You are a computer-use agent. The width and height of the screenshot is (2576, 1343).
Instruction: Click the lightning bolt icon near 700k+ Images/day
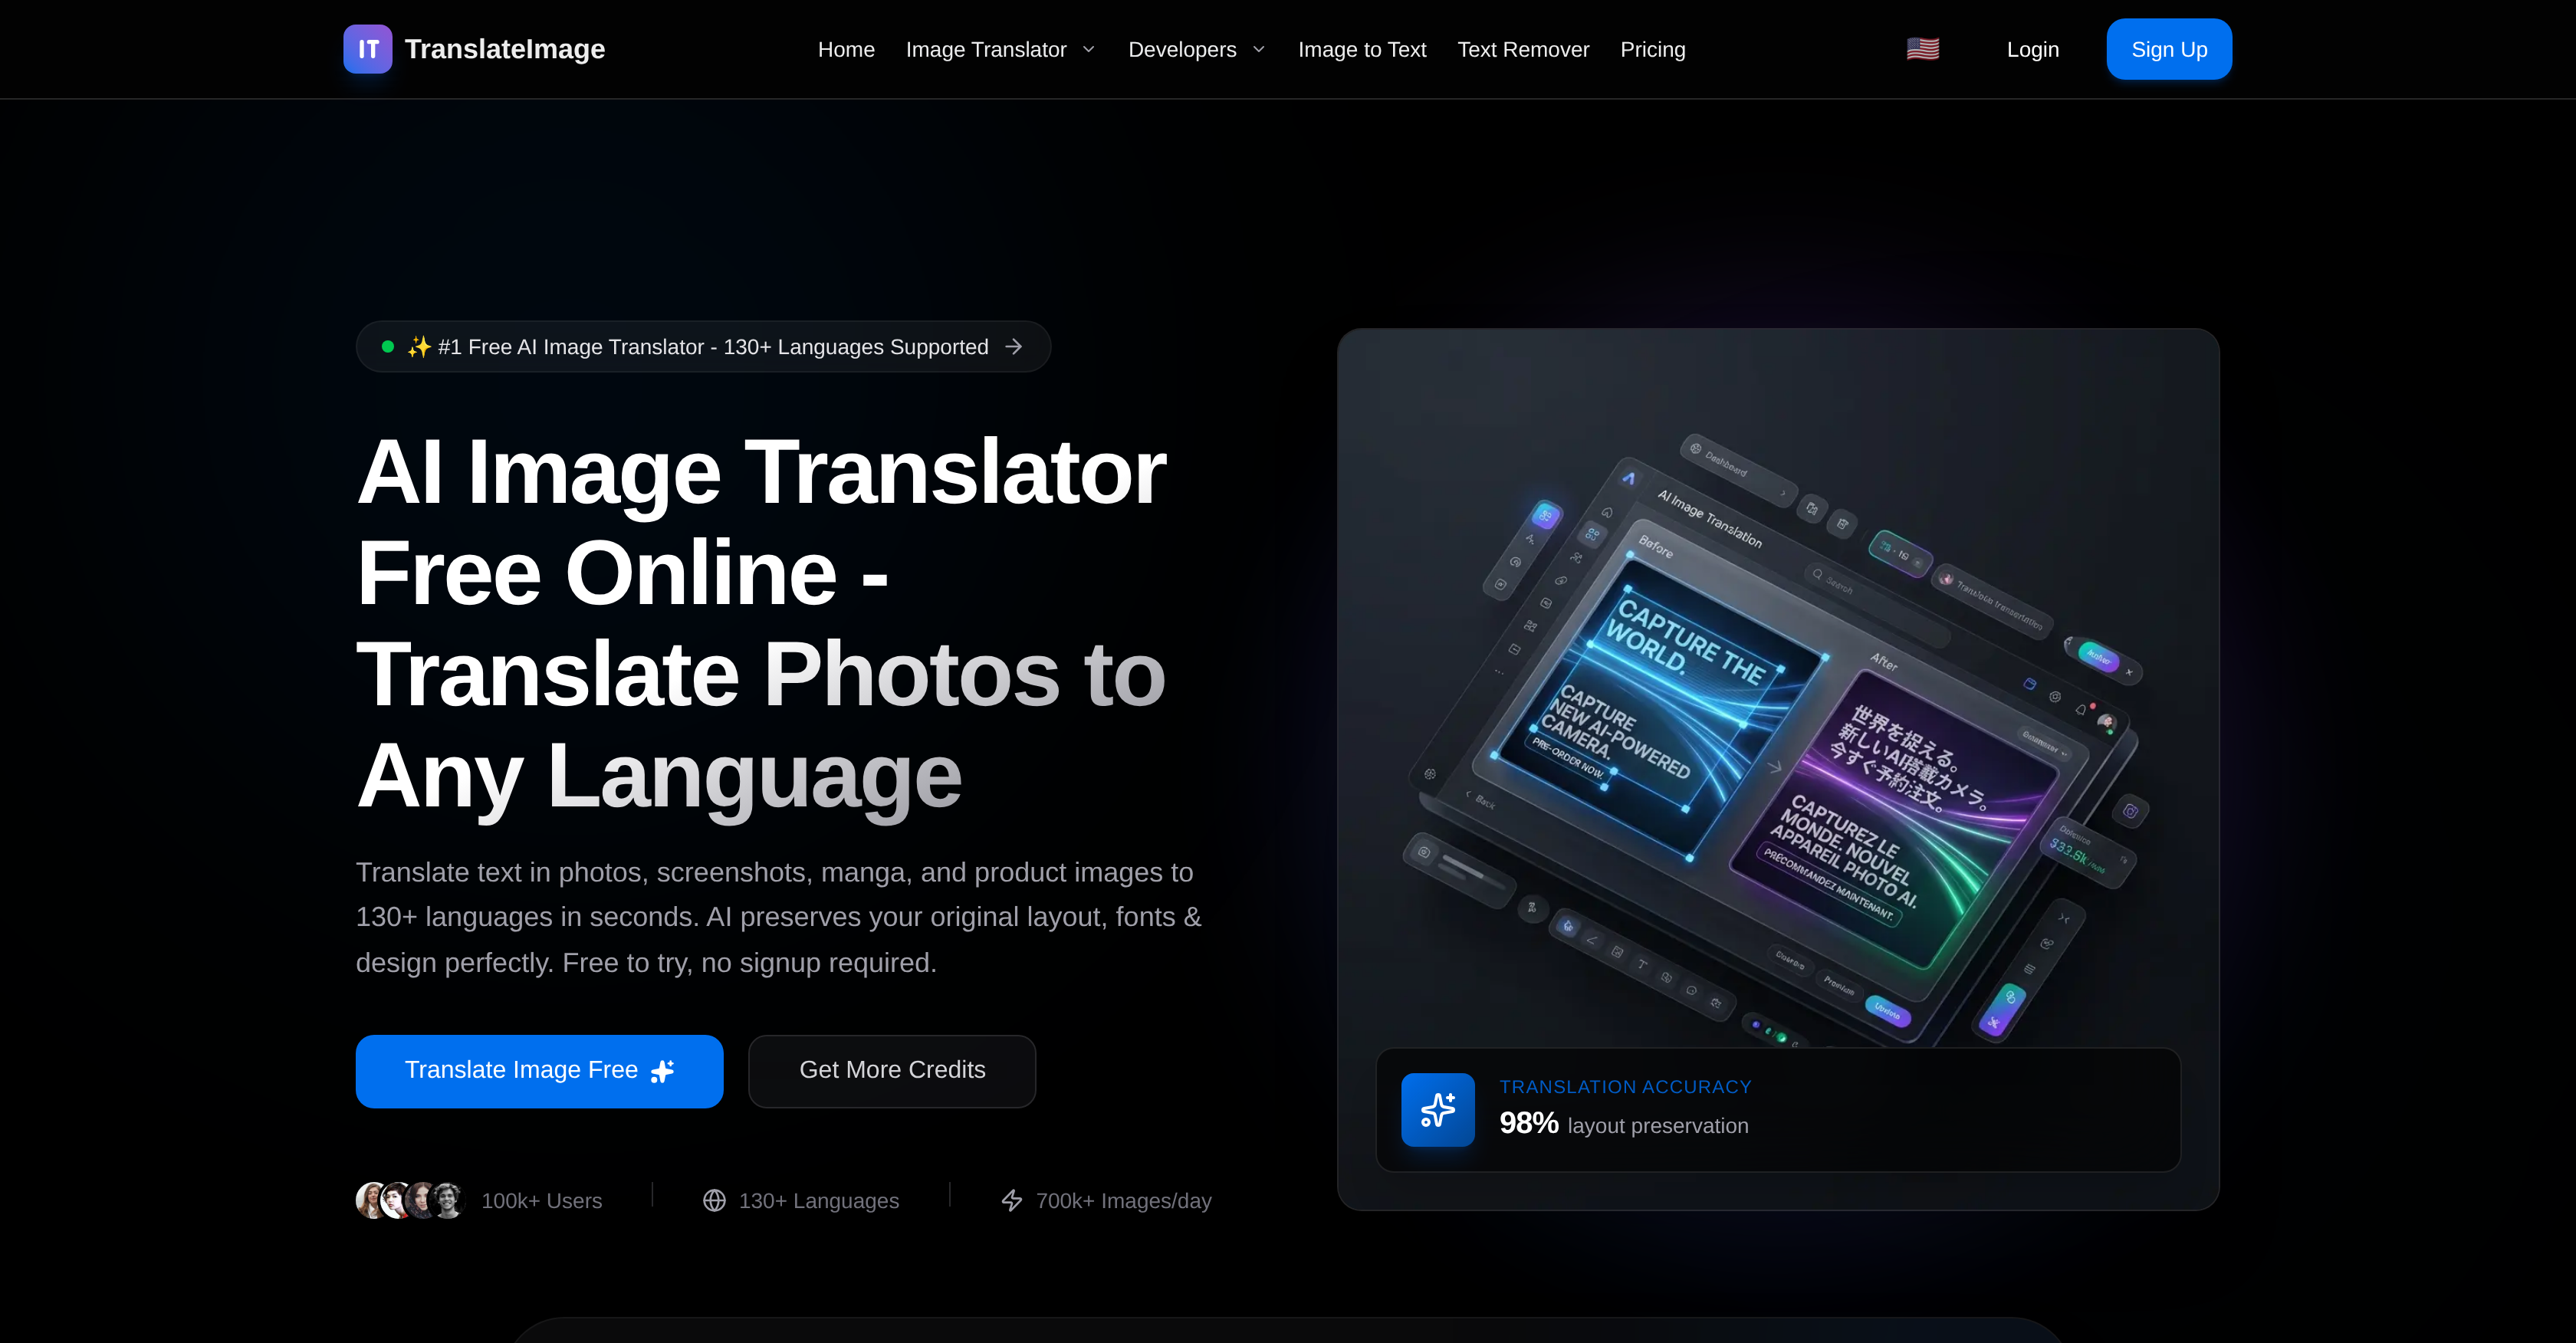(1013, 1200)
